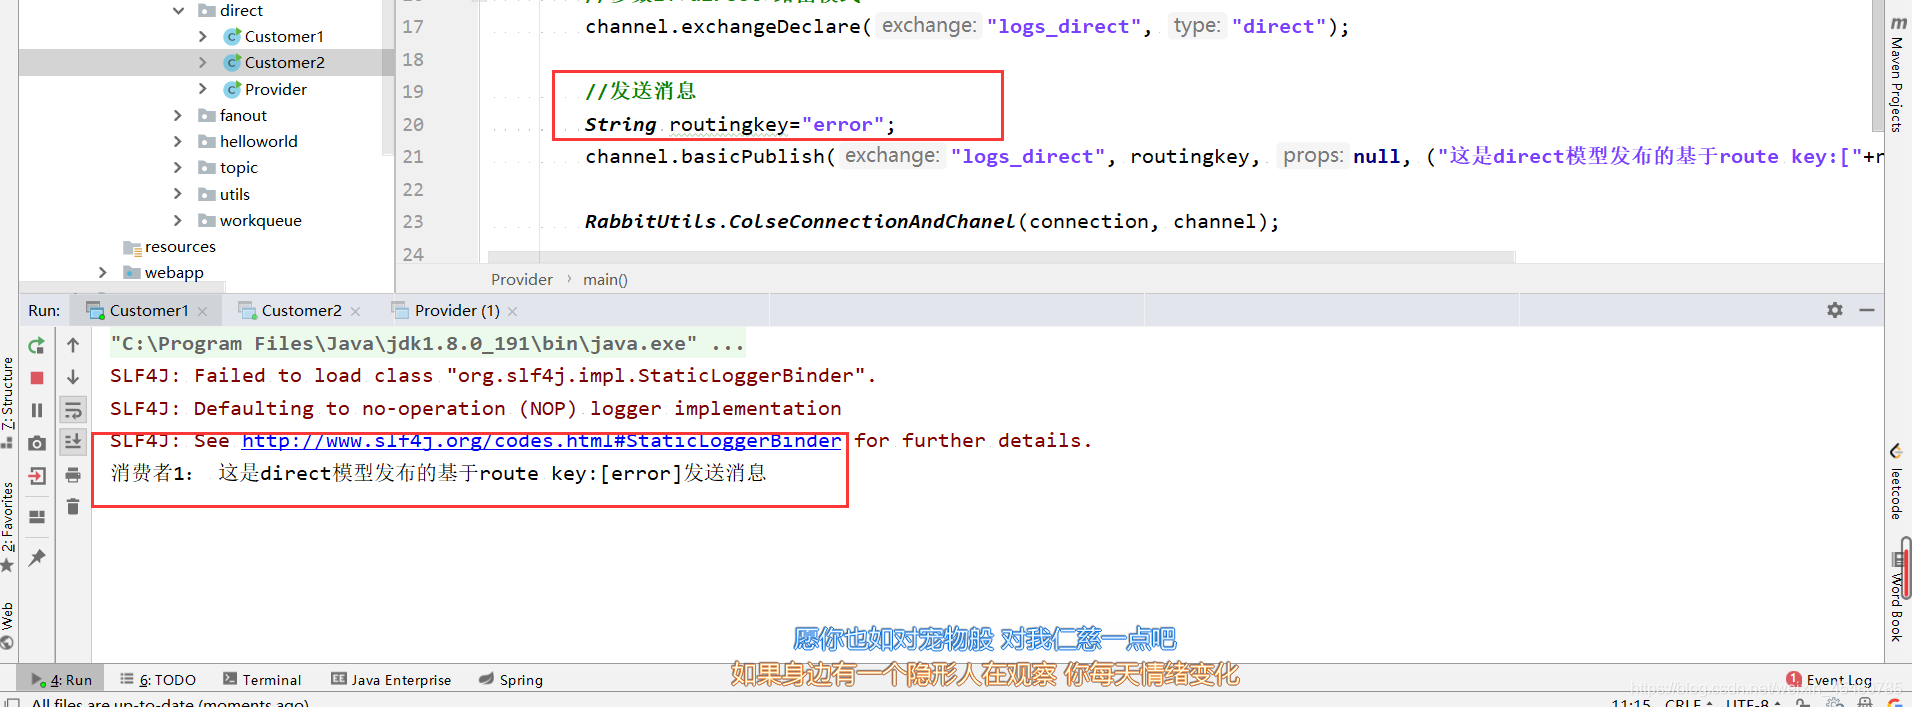Screen dimensions: 1912x707
Task: Toggle soft-wrap in console output
Action: [73, 410]
